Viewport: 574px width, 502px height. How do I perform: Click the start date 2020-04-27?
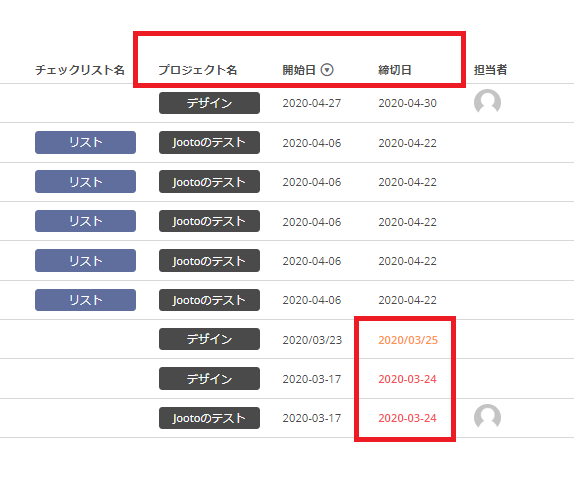click(x=312, y=103)
